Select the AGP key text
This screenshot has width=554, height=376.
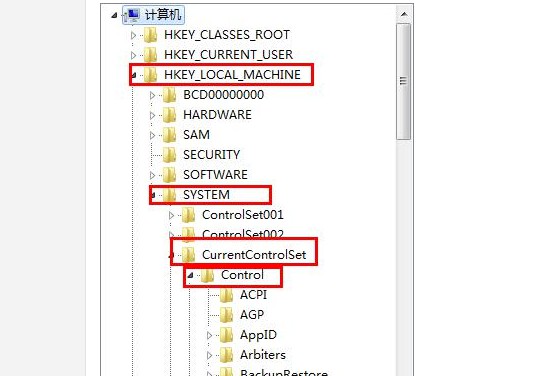(x=252, y=315)
